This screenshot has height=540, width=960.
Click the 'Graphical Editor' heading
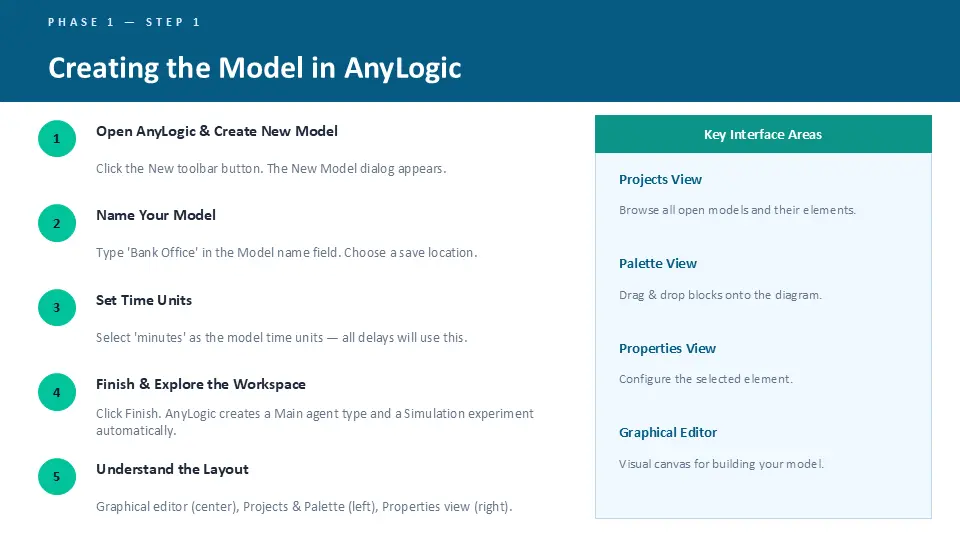(x=668, y=432)
